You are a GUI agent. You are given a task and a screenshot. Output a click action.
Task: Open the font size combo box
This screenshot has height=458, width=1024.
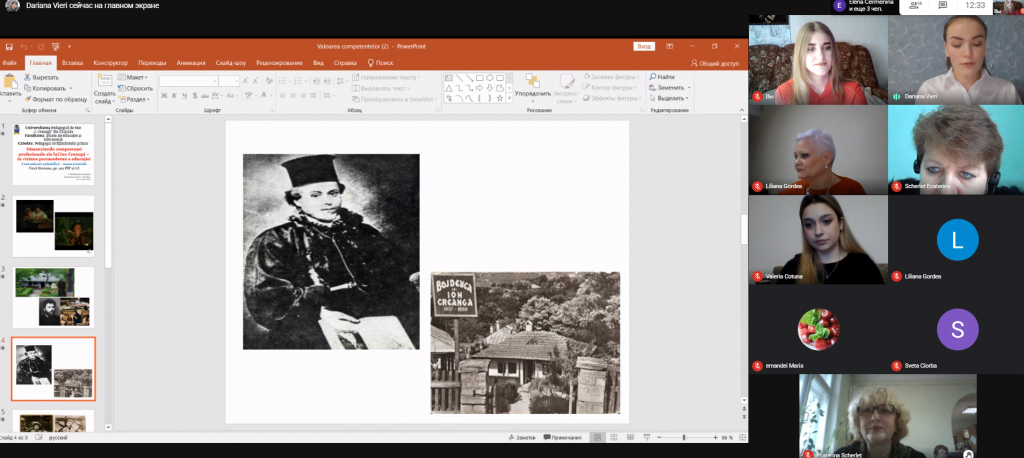tap(229, 81)
